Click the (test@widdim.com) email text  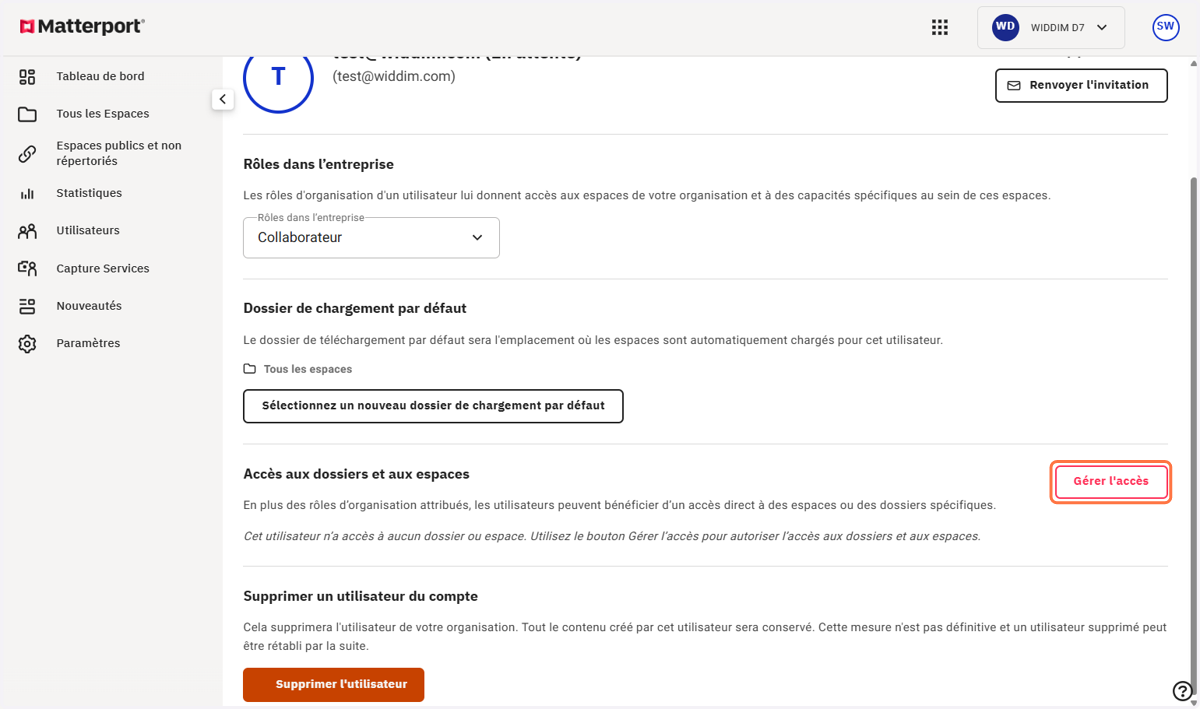click(x=394, y=76)
